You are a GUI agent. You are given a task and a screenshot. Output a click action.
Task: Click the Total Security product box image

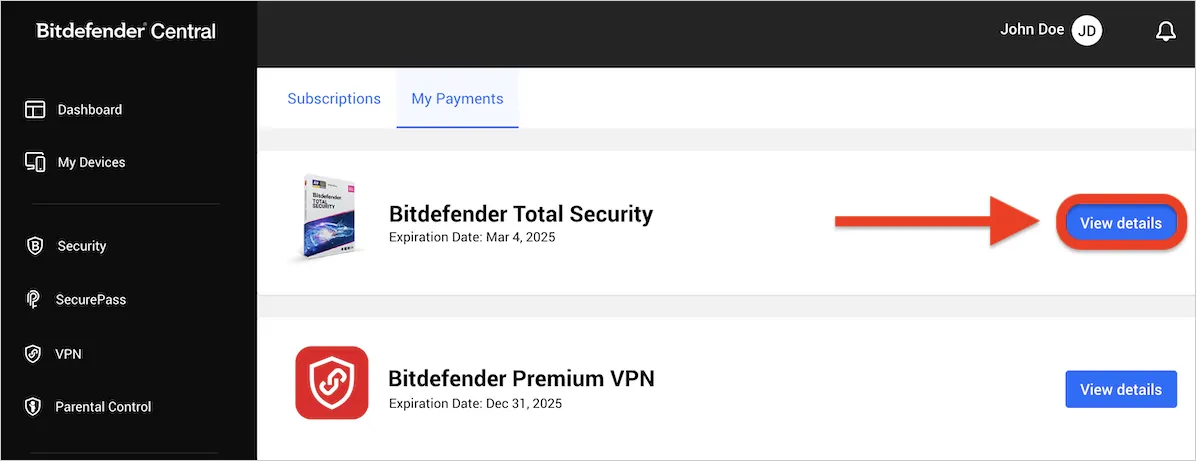[x=327, y=219]
